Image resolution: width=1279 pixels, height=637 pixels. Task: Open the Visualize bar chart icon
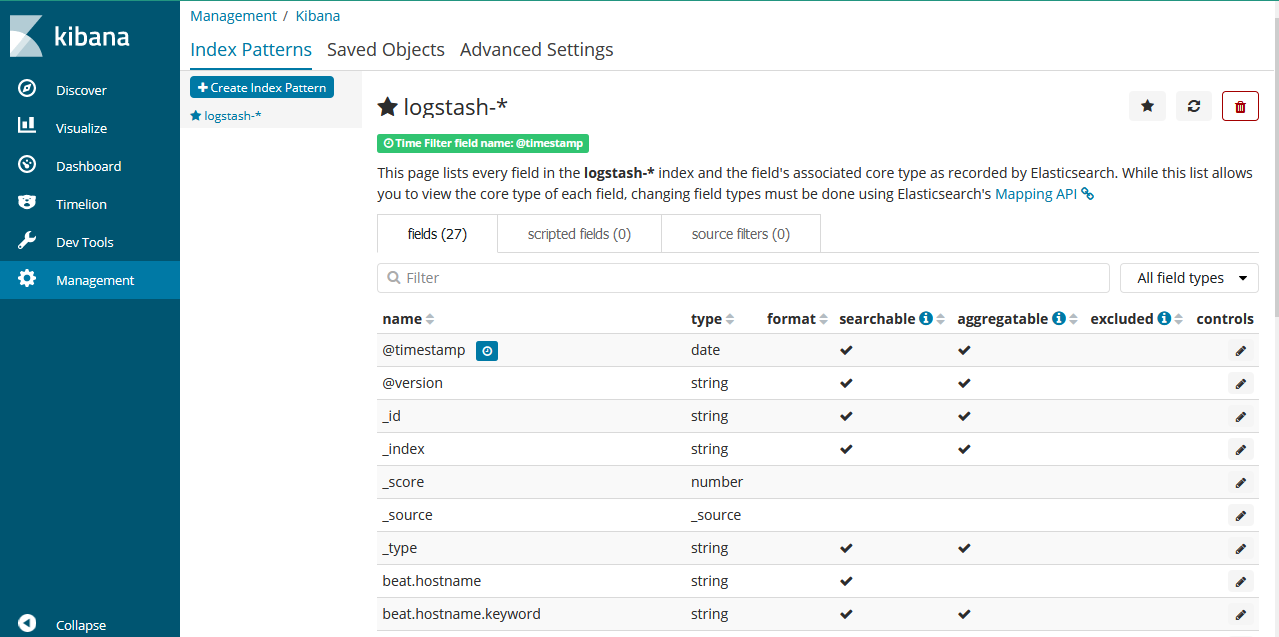click(27, 127)
